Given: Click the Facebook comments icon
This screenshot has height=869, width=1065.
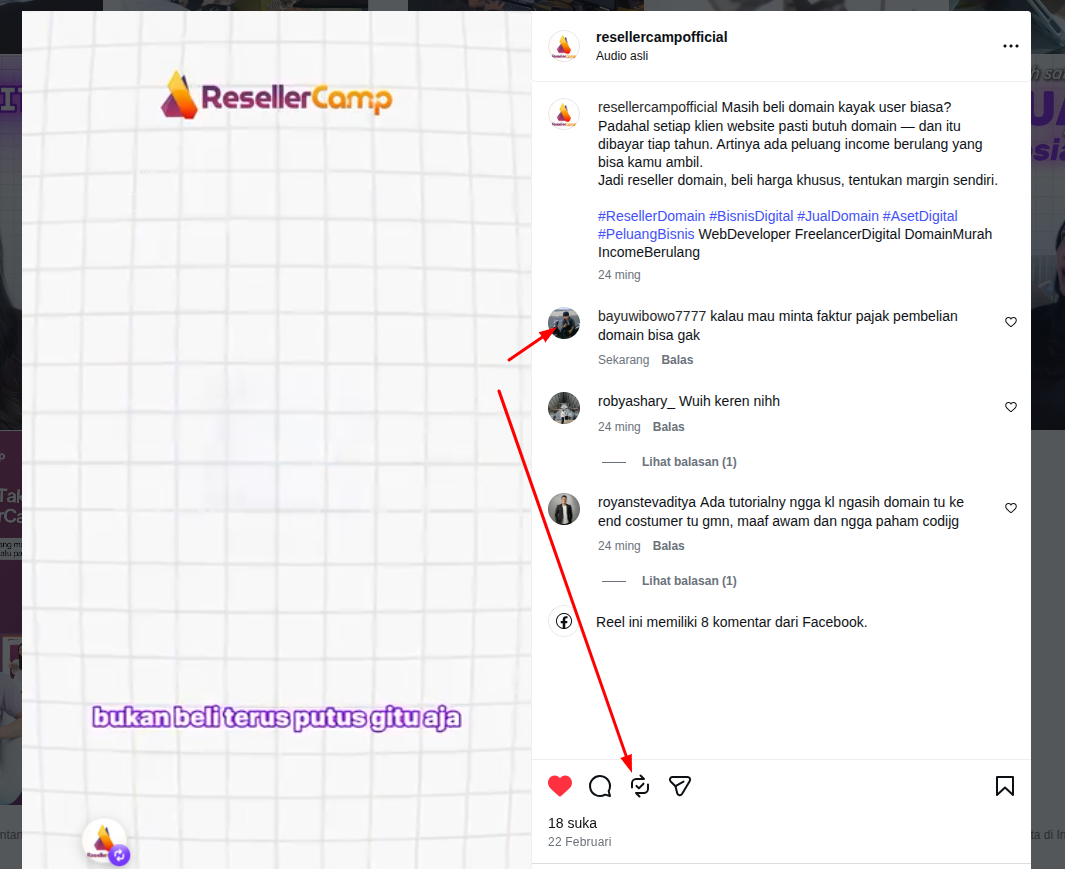Looking at the screenshot, I should pyautogui.click(x=564, y=621).
